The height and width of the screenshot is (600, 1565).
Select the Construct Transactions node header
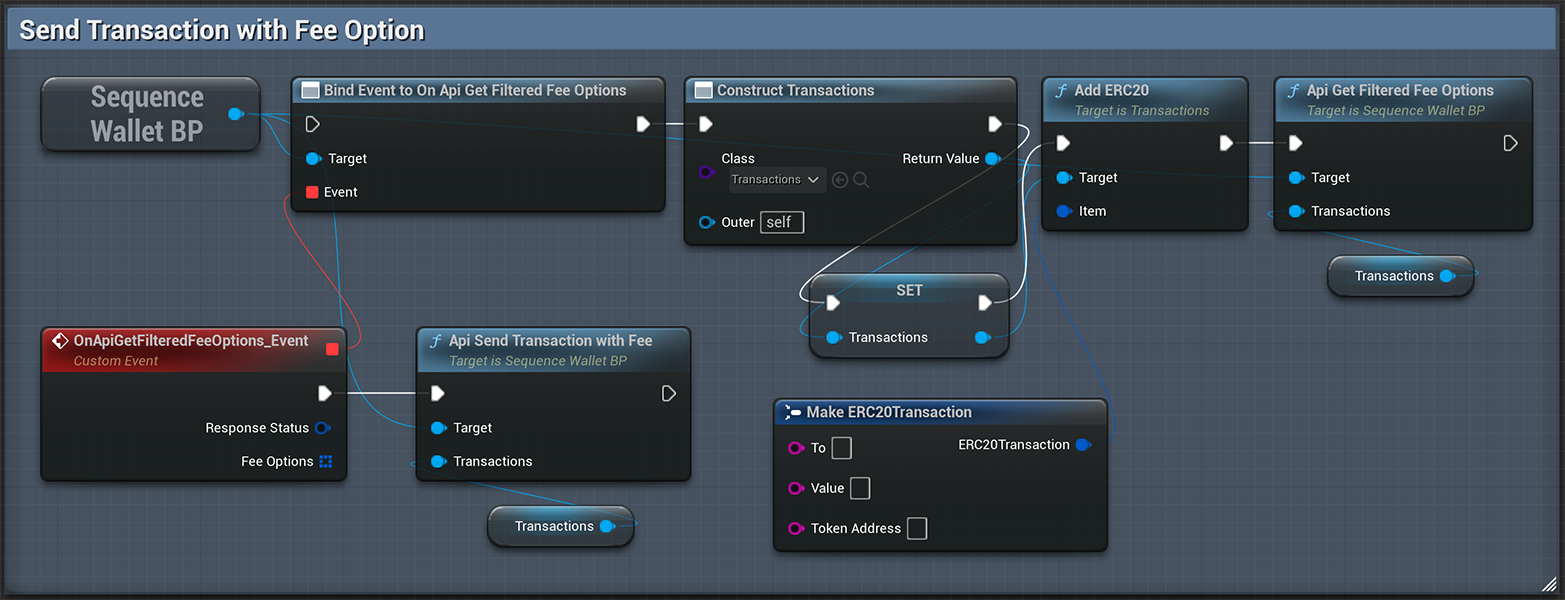point(850,90)
